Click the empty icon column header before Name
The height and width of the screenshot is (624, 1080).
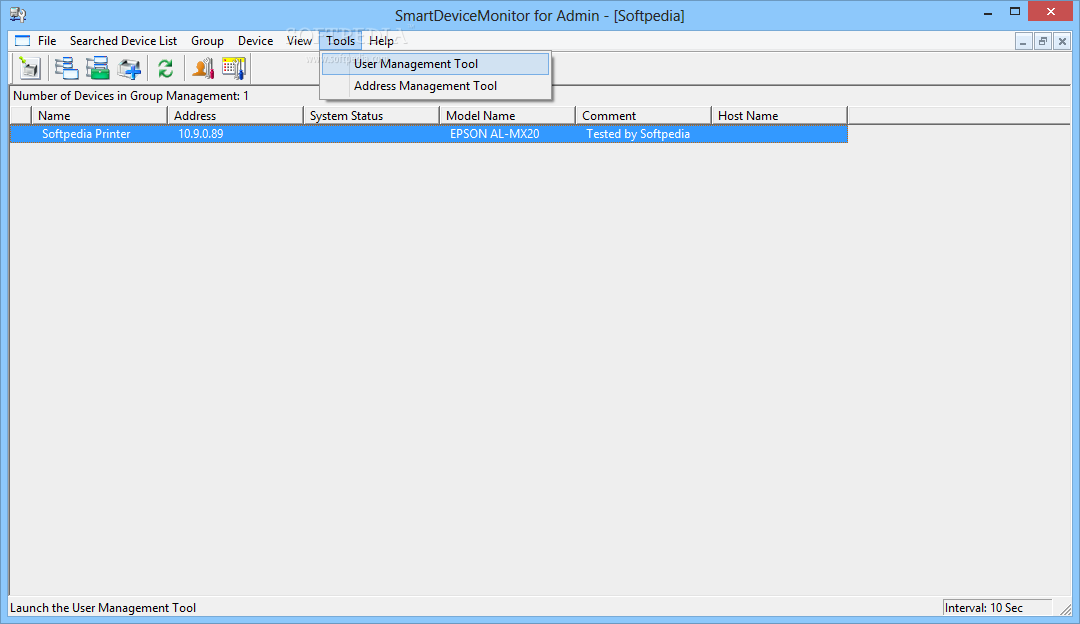tap(21, 116)
